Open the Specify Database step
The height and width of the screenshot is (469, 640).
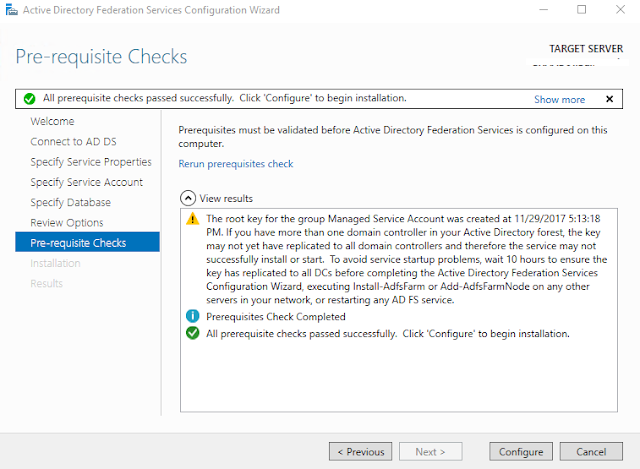tap(70, 202)
